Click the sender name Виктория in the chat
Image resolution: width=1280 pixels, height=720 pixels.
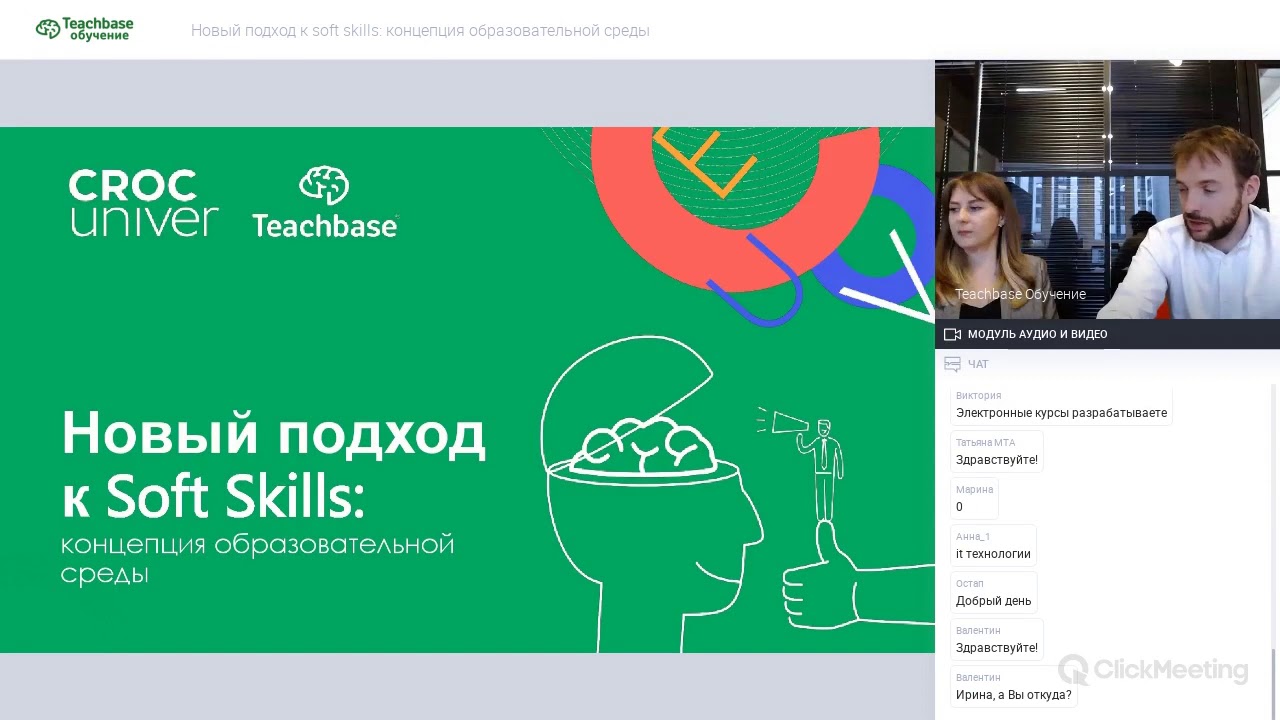pos(978,396)
